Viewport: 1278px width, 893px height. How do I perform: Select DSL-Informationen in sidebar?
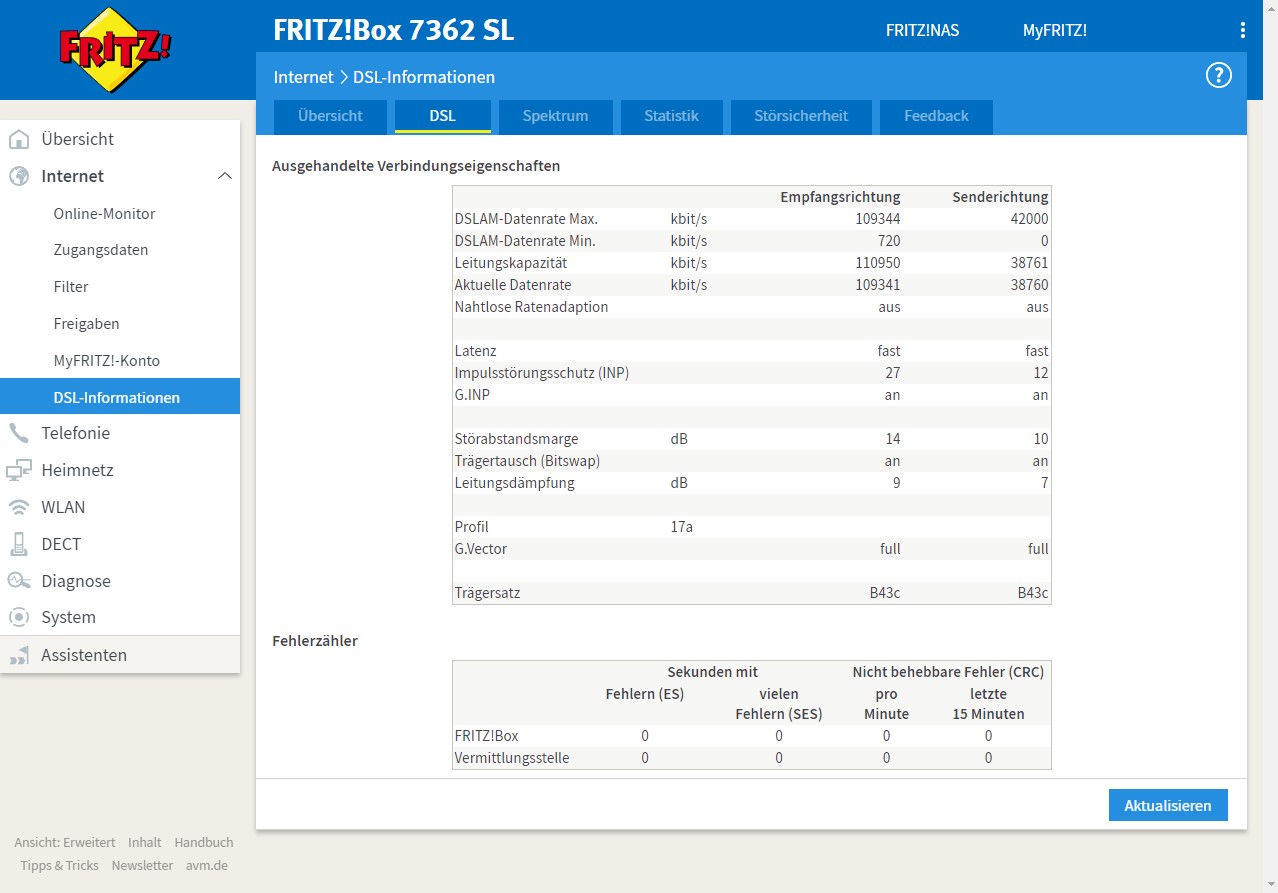point(120,397)
